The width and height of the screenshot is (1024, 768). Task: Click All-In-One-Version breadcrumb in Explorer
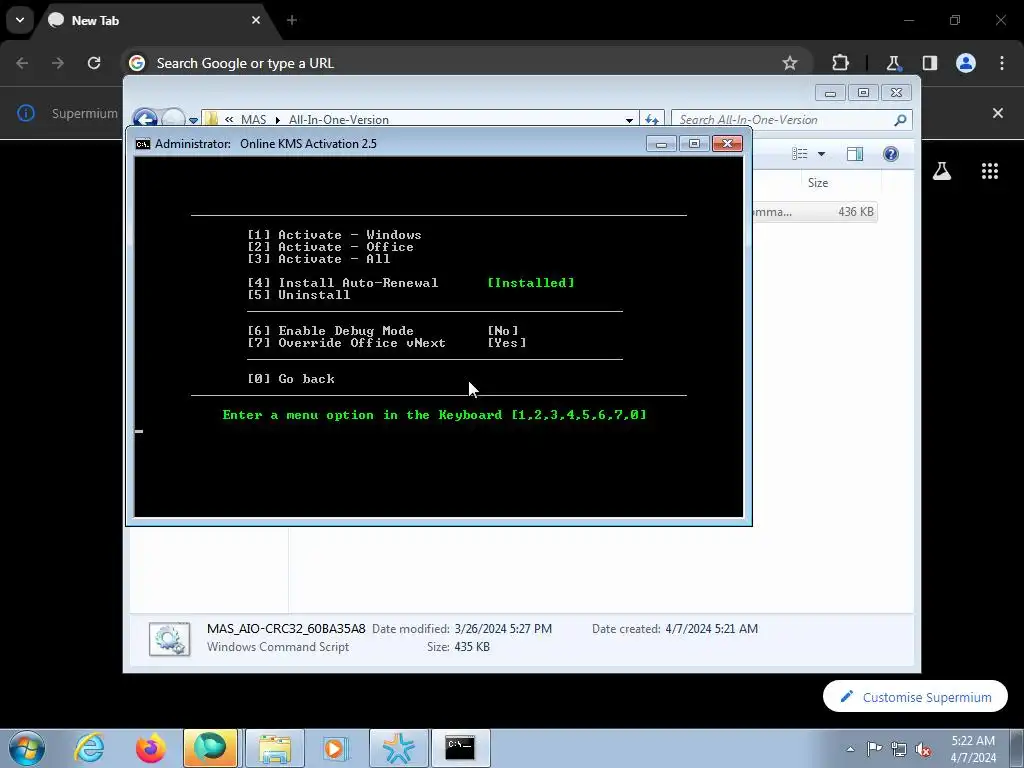tap(339, 120)
